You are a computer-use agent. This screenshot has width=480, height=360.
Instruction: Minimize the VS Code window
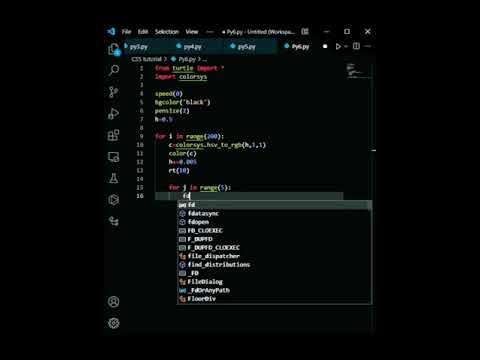click(327, 32)
